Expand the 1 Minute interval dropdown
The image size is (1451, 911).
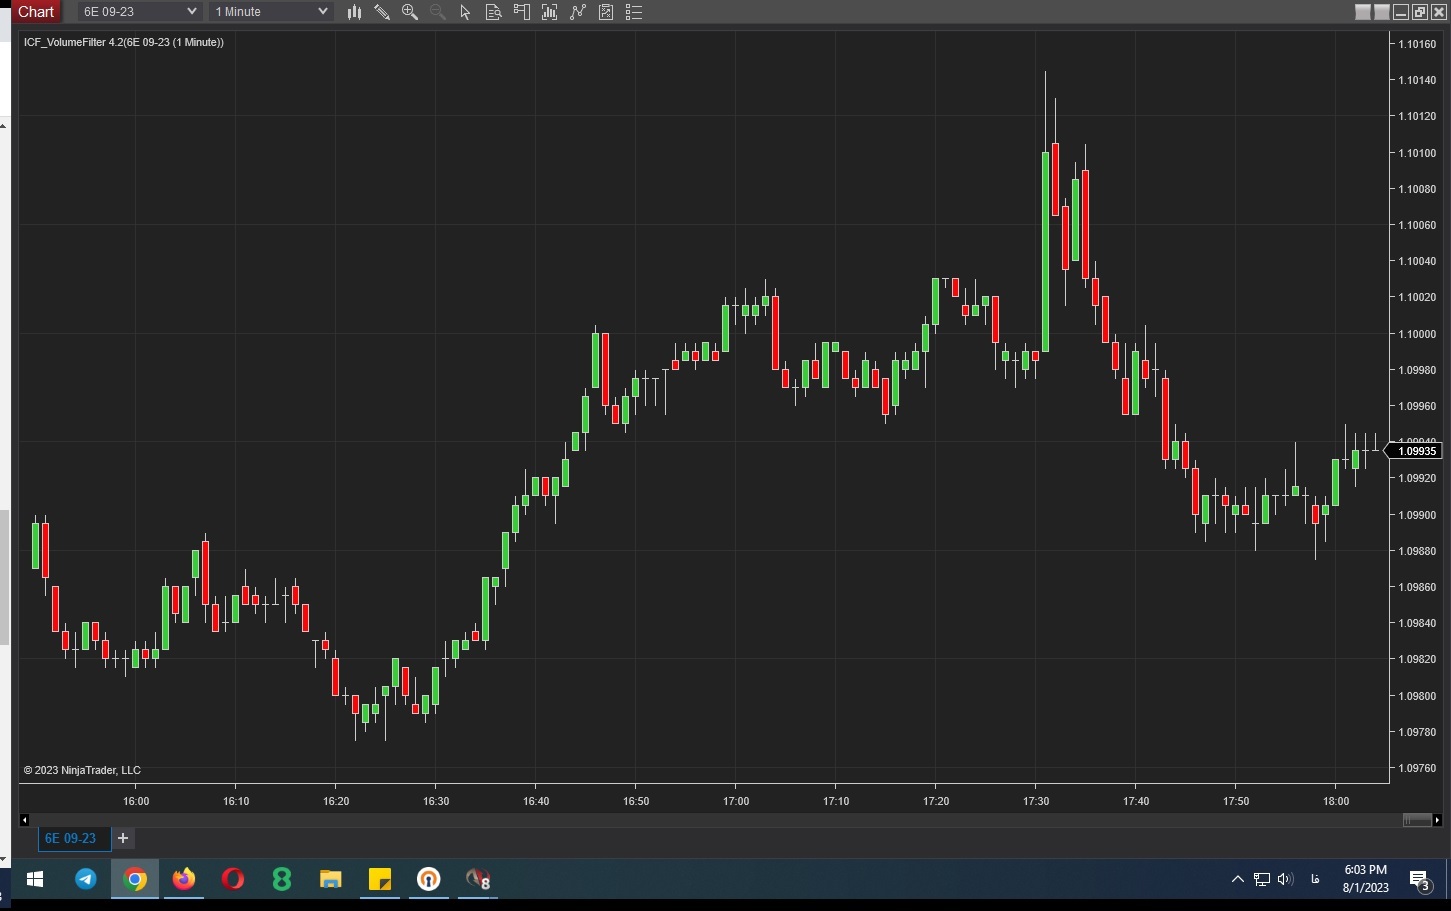pos(271,12)
